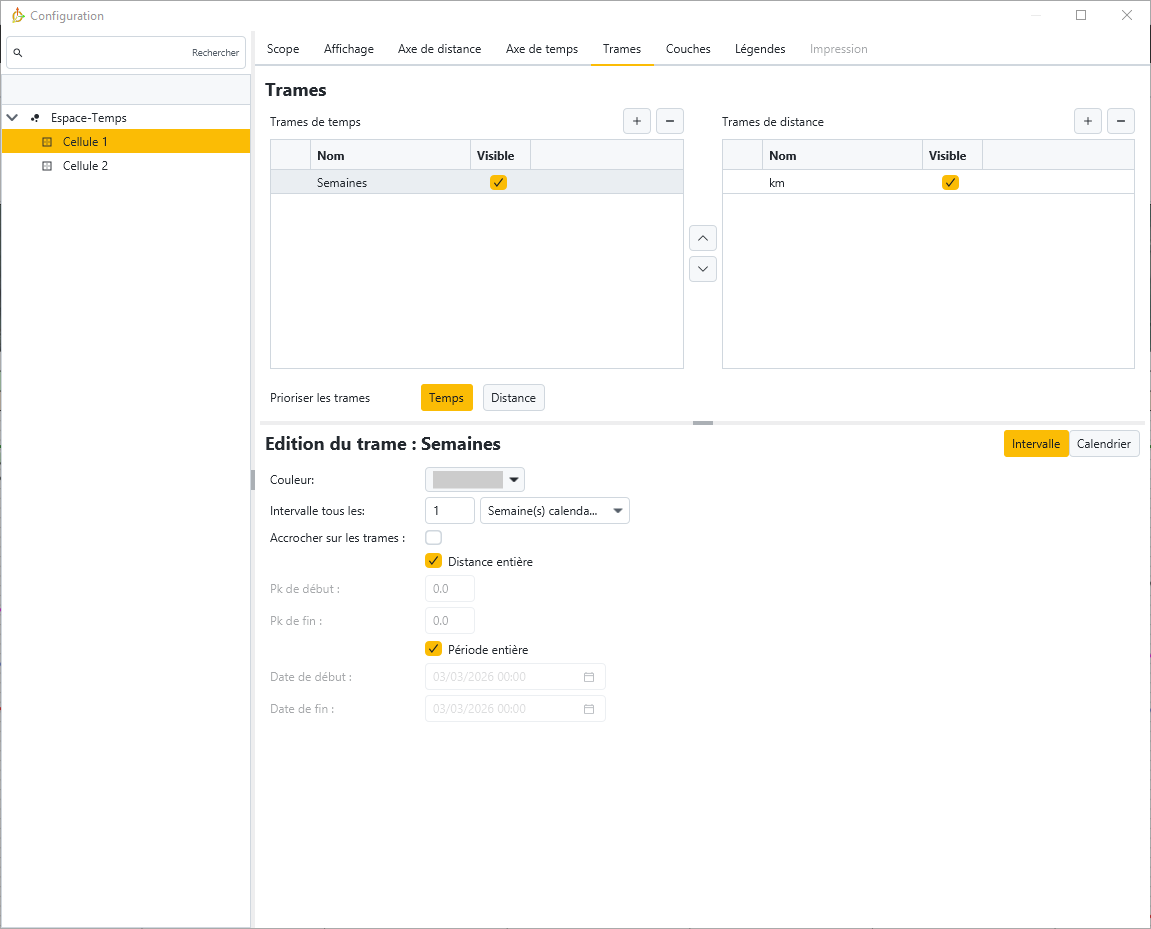
Task: Uncheck the Distance entière option
Action: coord(434,561)
